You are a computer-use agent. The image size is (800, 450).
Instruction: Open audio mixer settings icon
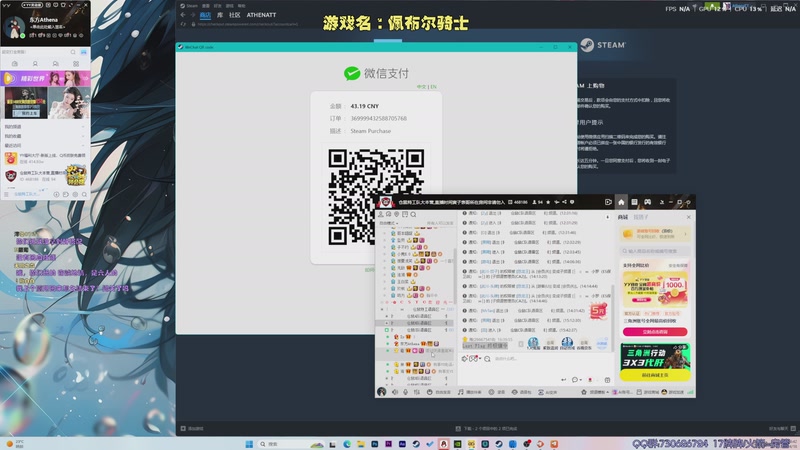417,392
